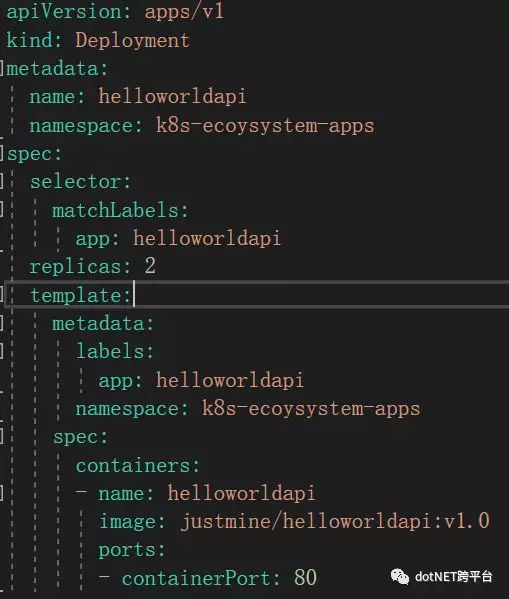
Task: Click the ports key
Action: (132, 550)
